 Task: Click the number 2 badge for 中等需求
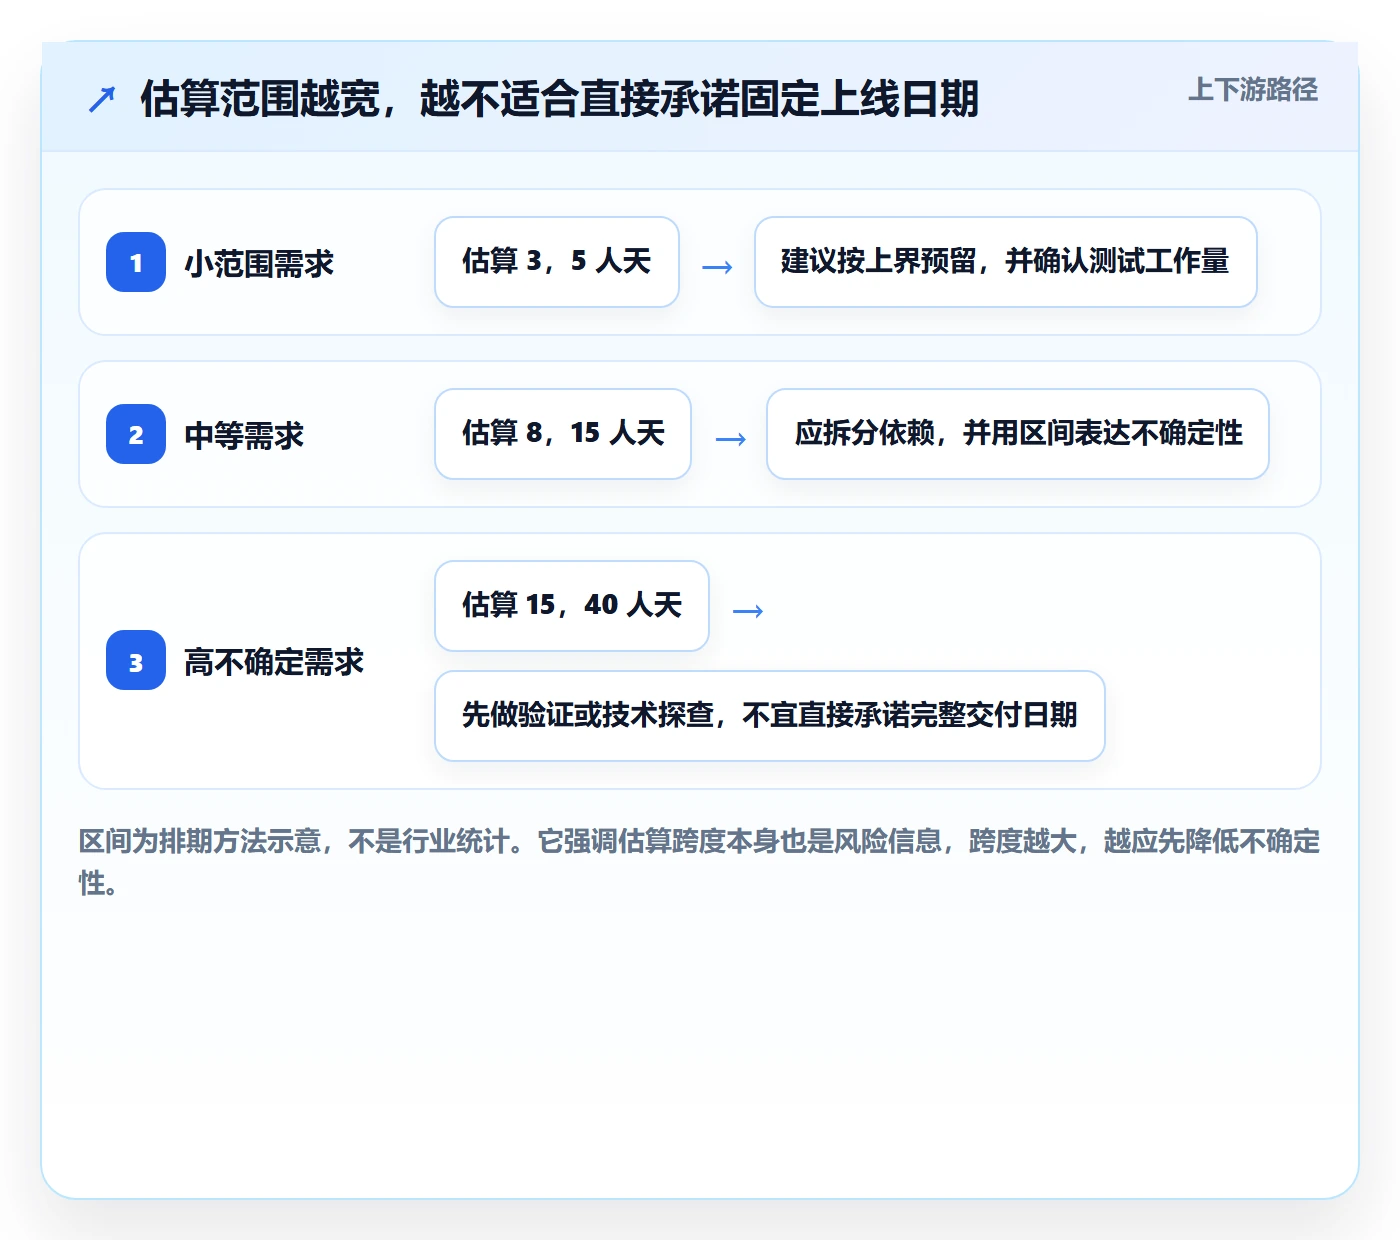pos(136,434)
